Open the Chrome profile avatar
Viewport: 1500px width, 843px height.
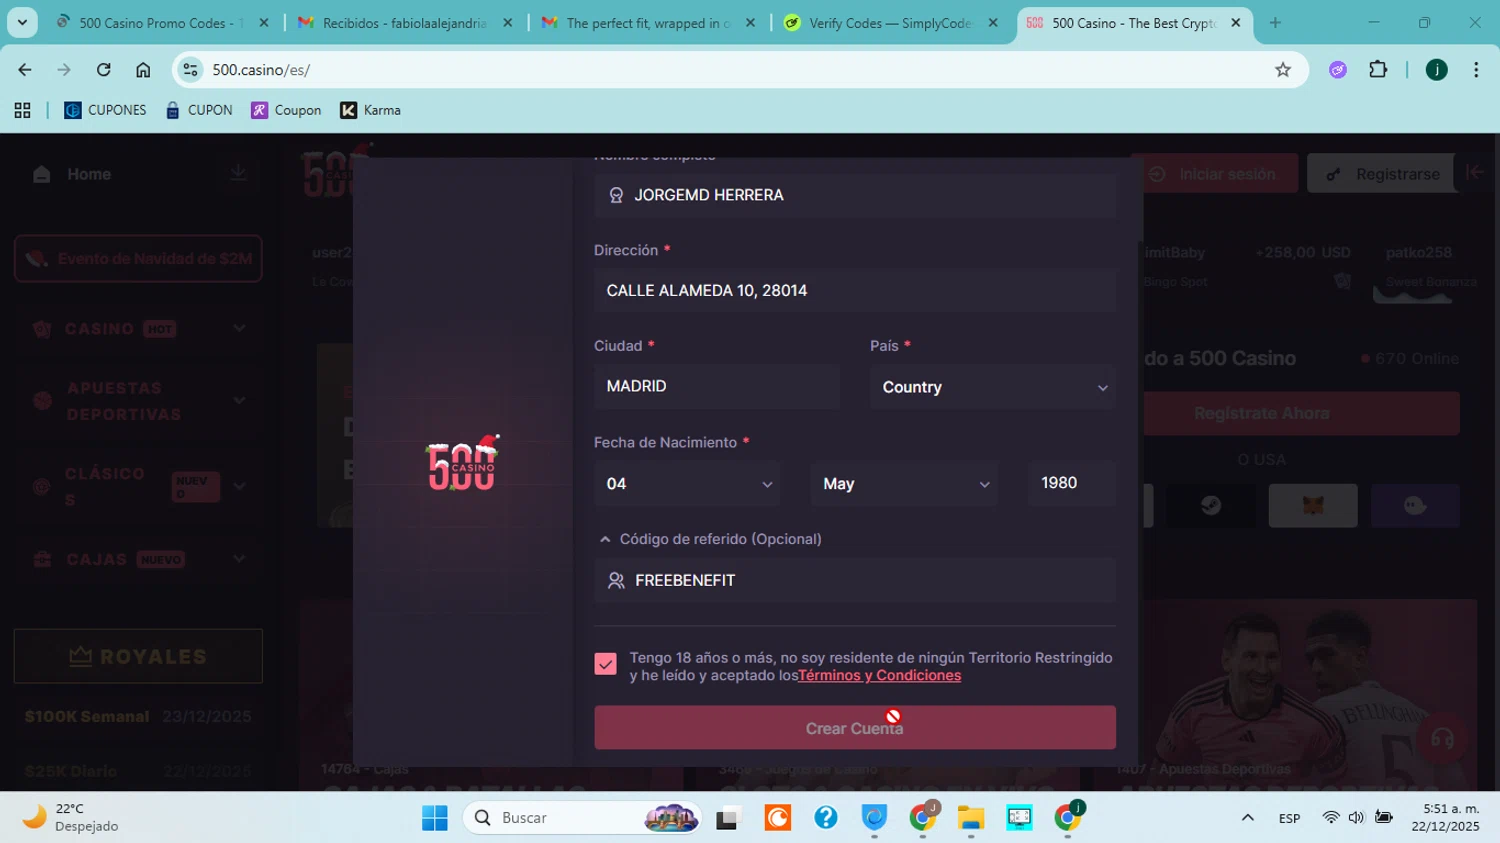(x=1437, y=70)
